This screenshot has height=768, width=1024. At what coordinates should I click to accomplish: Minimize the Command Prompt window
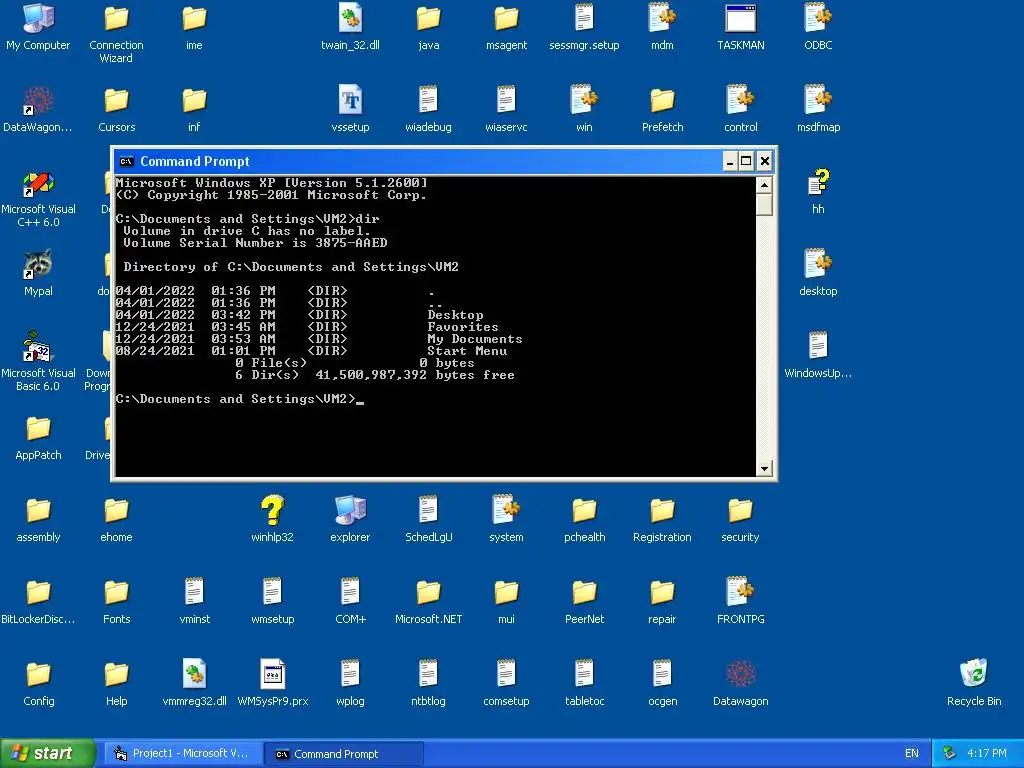pyautogui.click(x=730, y=161)
